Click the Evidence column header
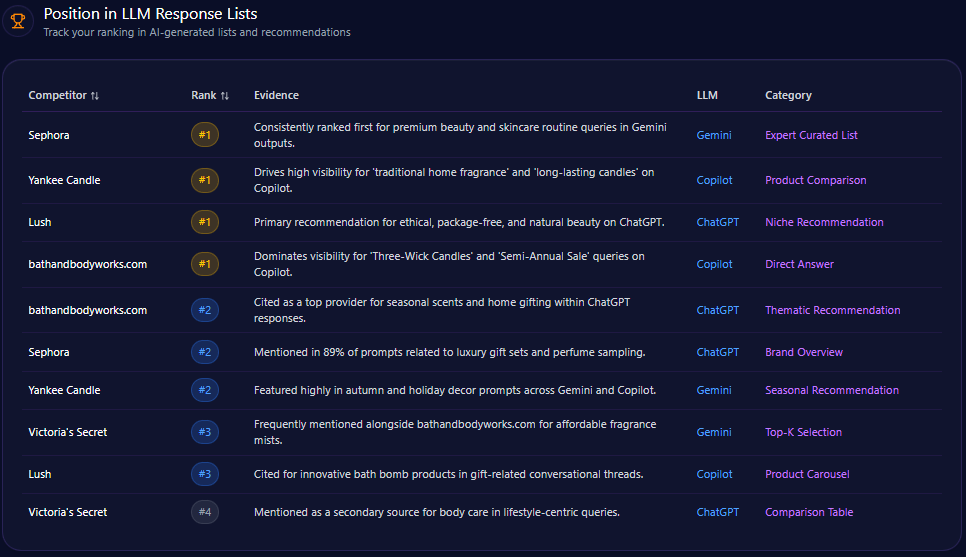This screenshot has width=966, height=557. tap(276, 95)
